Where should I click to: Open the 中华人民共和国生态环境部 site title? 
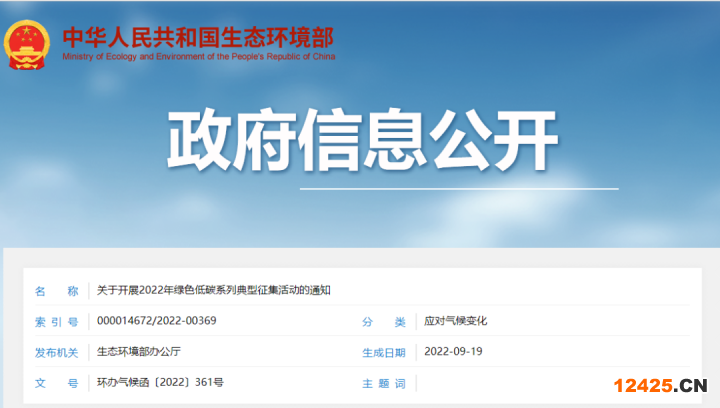click(198, 38)
